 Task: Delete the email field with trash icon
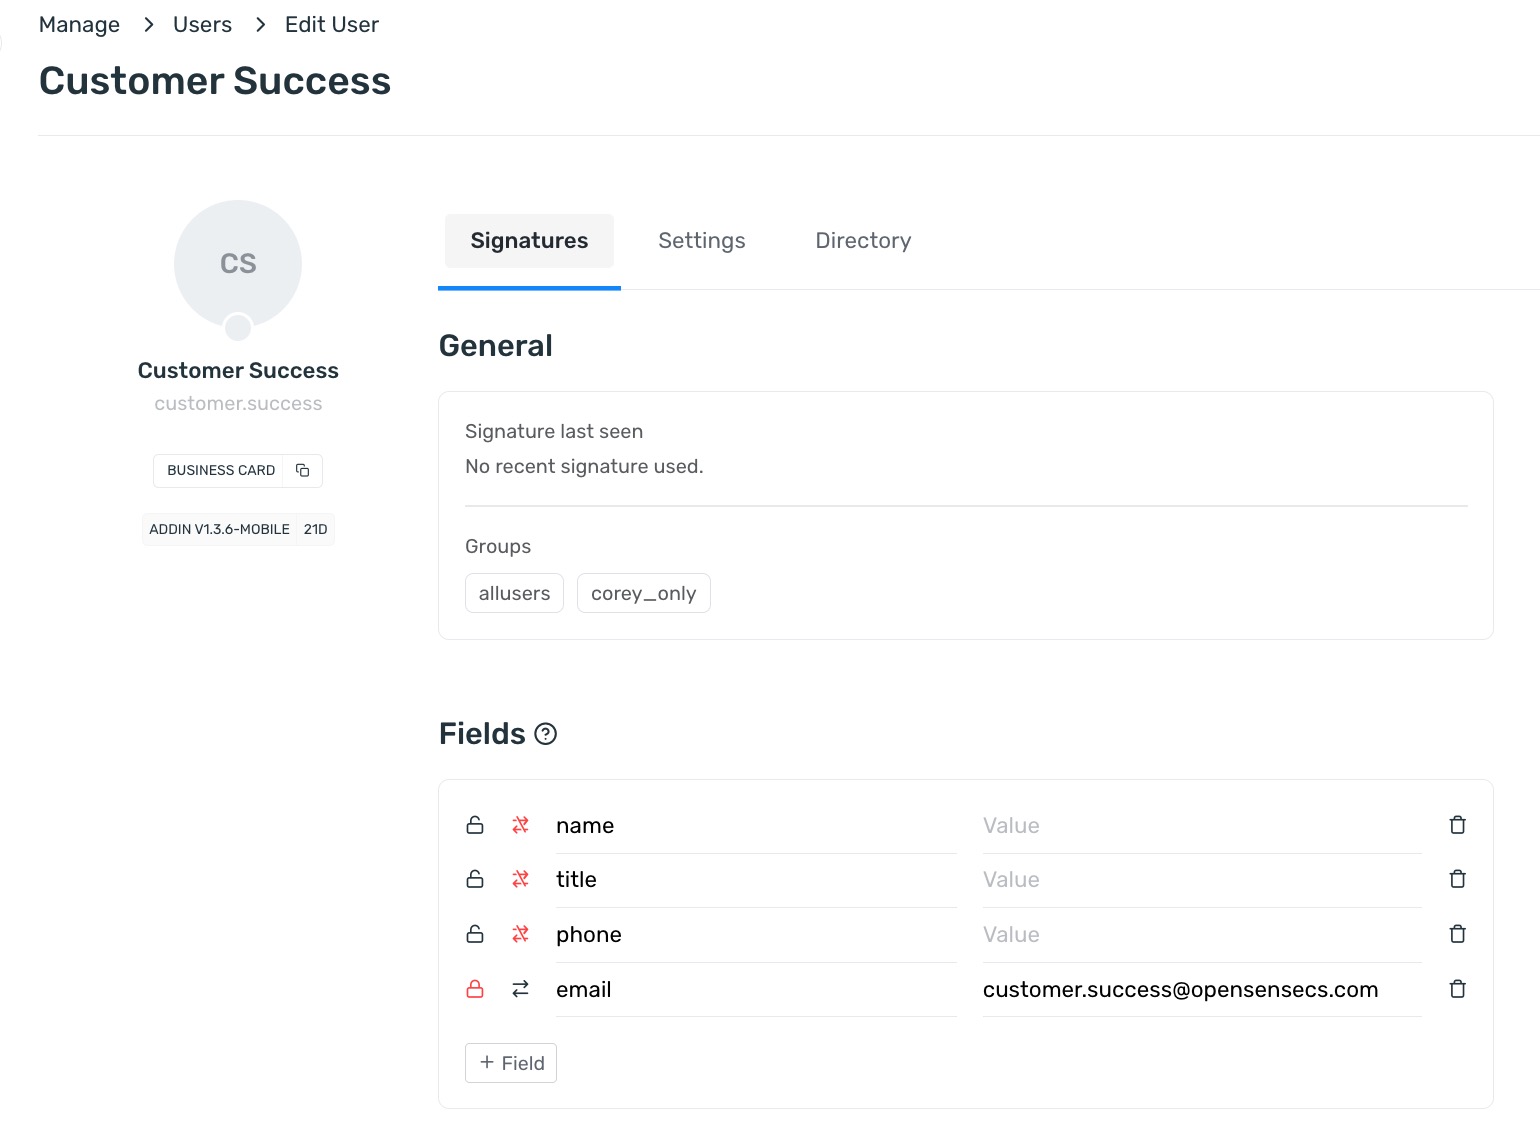point(1458,989)
